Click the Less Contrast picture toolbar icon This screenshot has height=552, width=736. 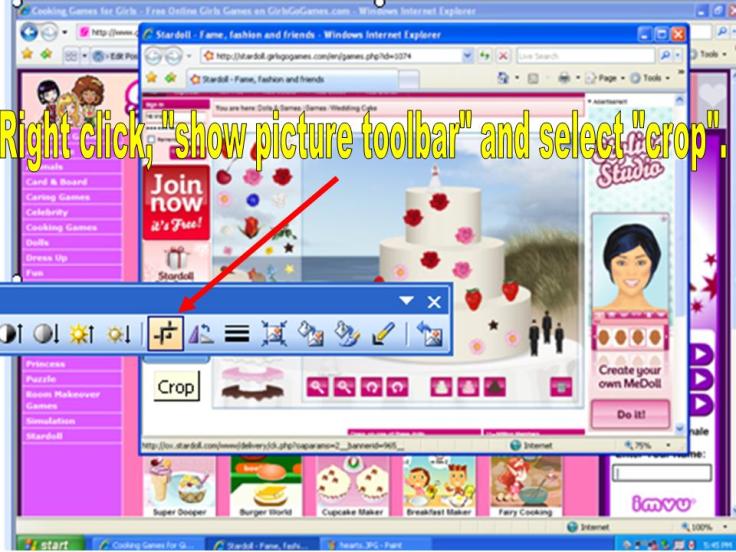click(x=46, y=334)
